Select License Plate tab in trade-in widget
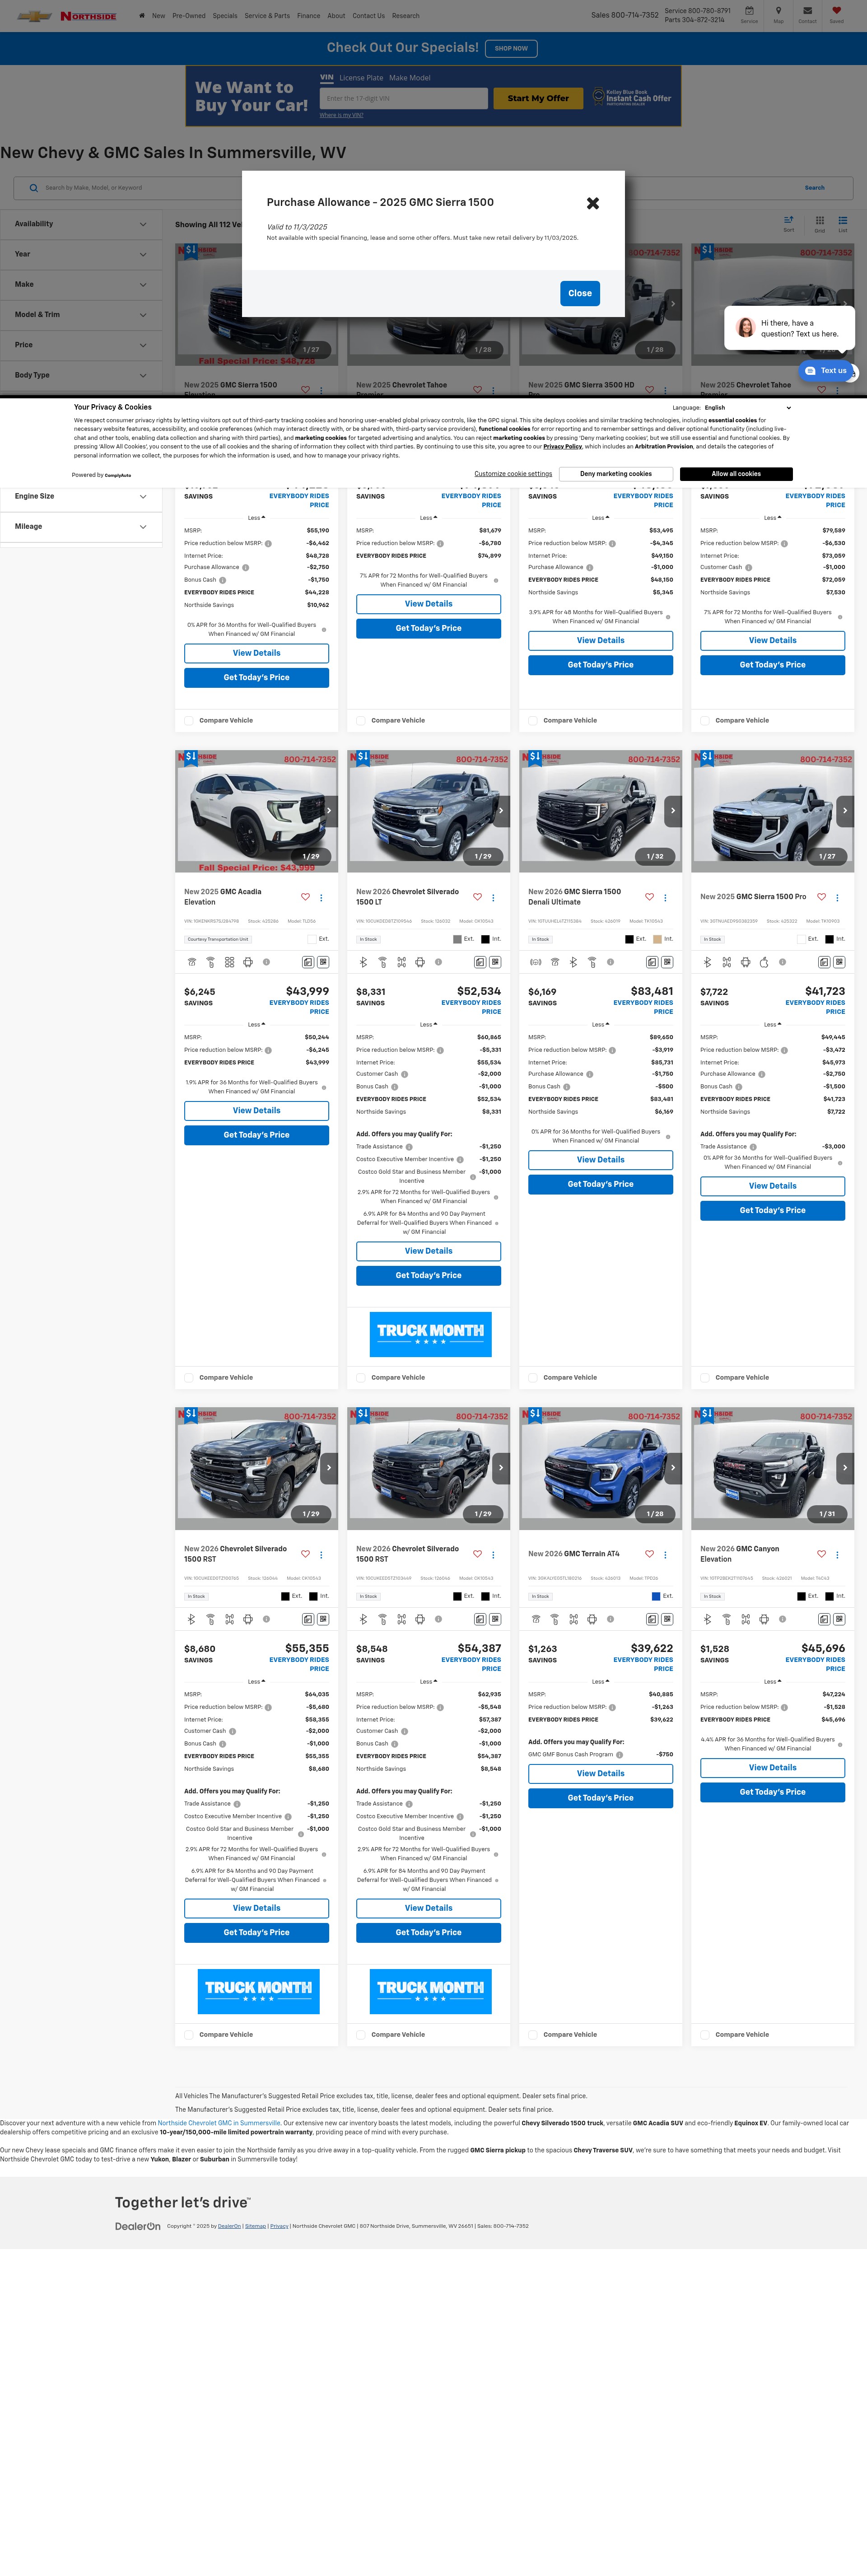Viewport: 867px width, 2576px height. pyautogui.click(x=361, y=78)
